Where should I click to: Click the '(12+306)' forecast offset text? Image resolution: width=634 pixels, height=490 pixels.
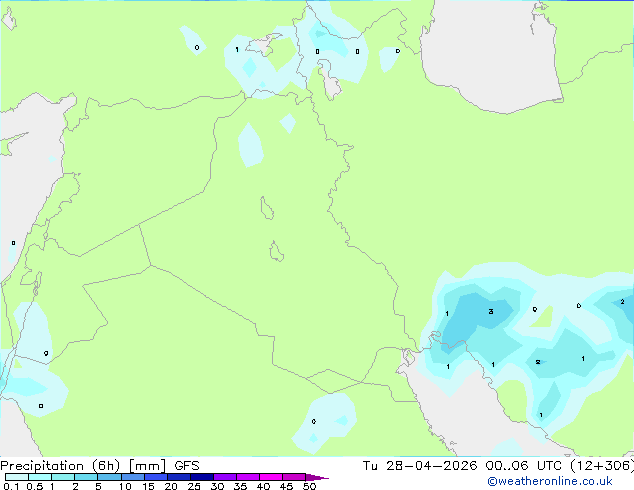coord(602,466)
